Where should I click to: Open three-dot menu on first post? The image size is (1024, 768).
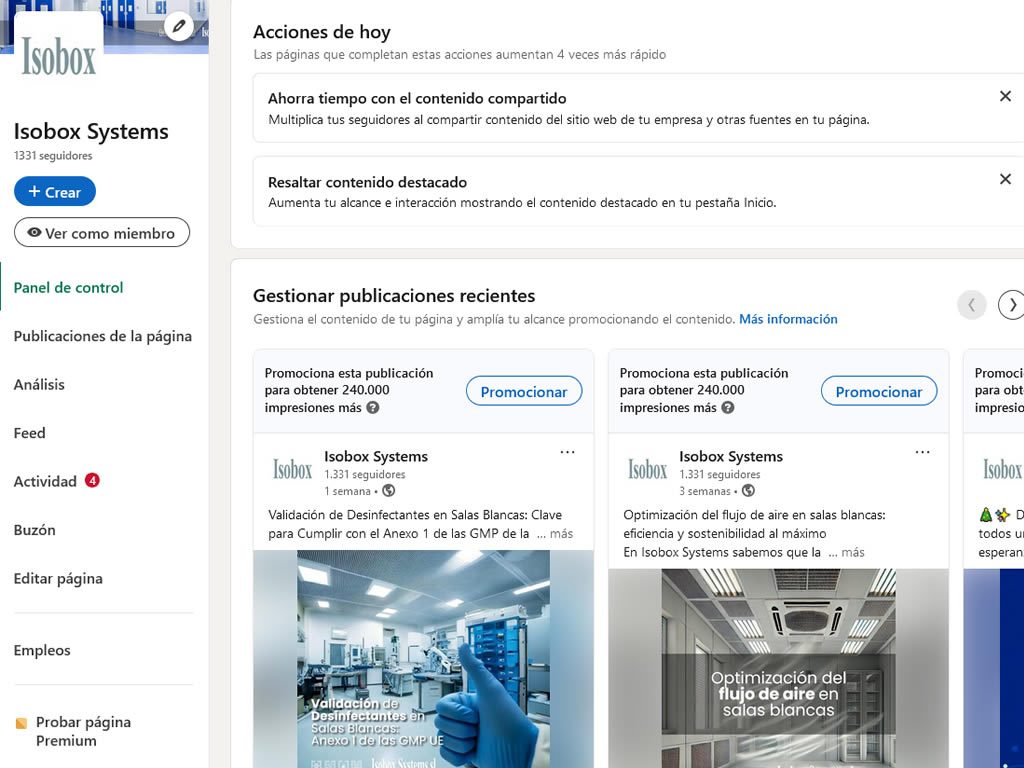[x=567, y=453]
